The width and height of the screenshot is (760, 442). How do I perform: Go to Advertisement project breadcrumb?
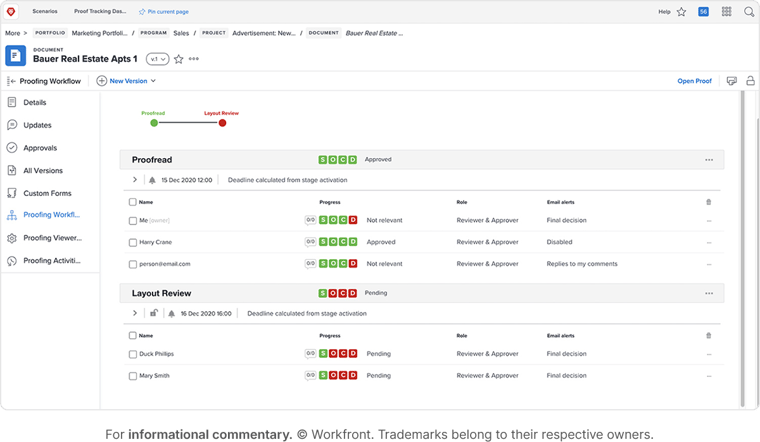[x=264, y=33]
